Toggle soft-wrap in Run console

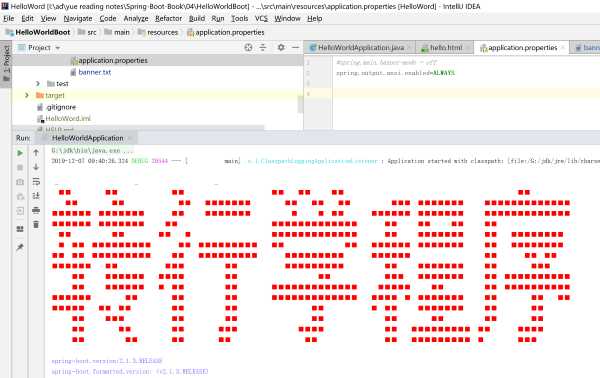click(x=36, y=181)
